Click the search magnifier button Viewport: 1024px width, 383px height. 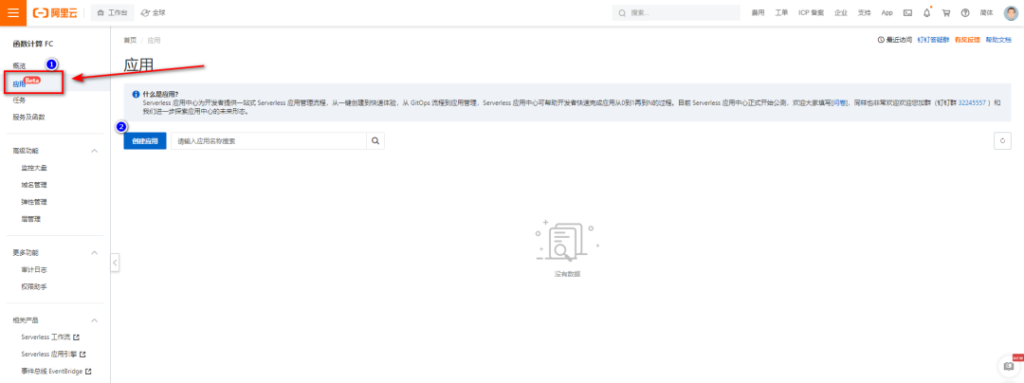click(376, 141)
